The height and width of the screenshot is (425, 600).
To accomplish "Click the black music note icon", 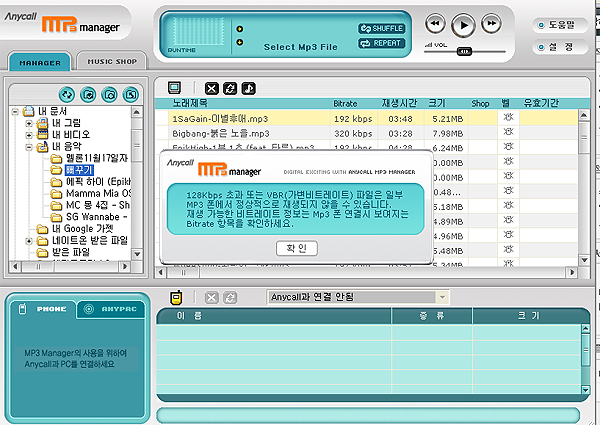I will point(249,88).
